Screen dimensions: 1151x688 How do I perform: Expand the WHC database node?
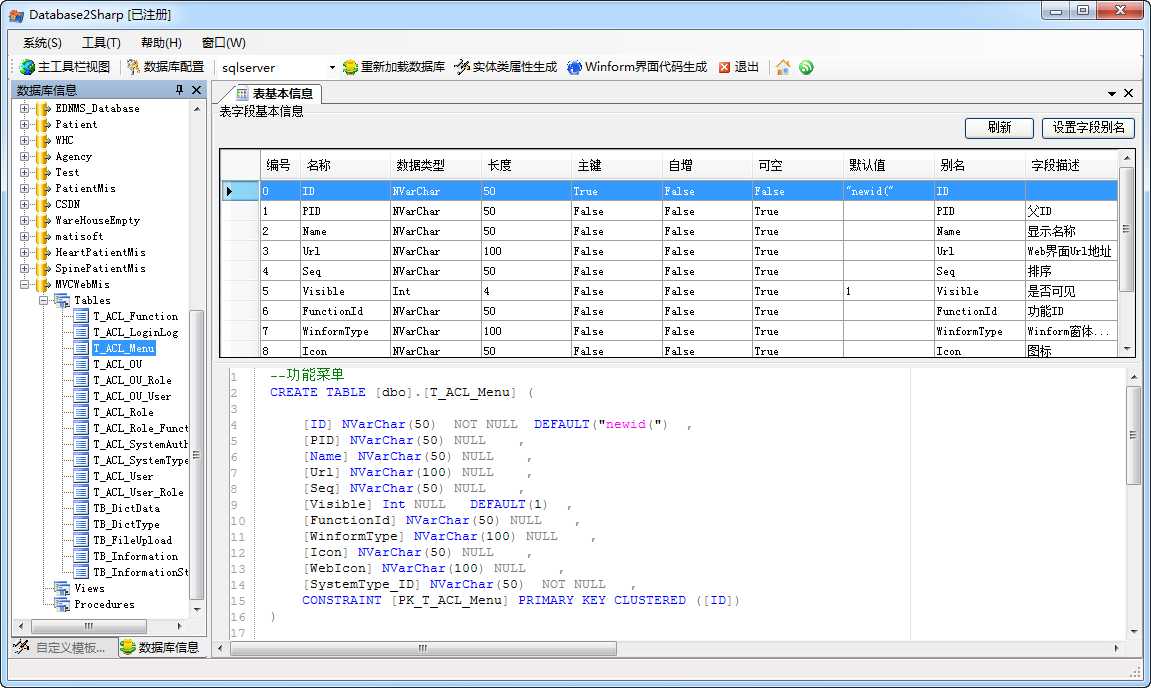pos(24,140)
